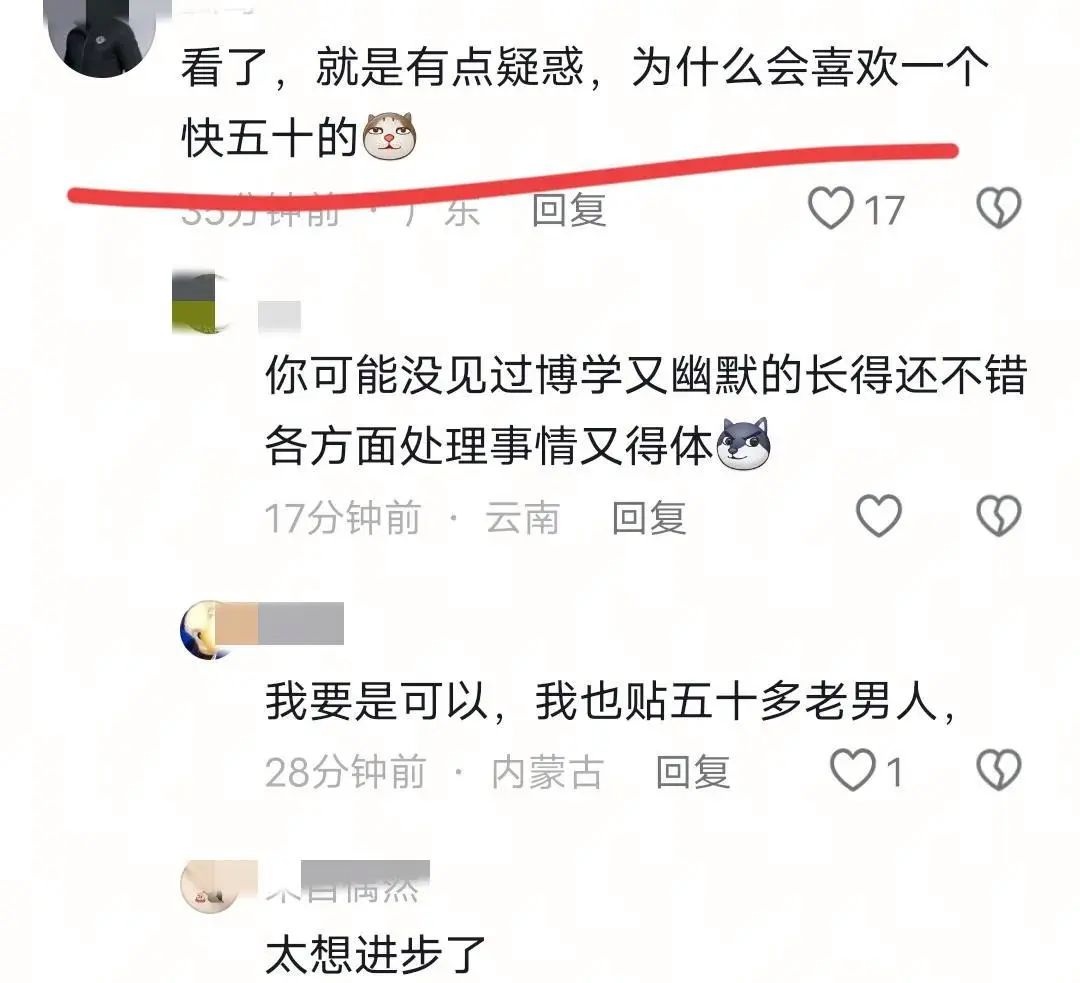
Task: Reply to the top comment via 回复
Action: 569,210
